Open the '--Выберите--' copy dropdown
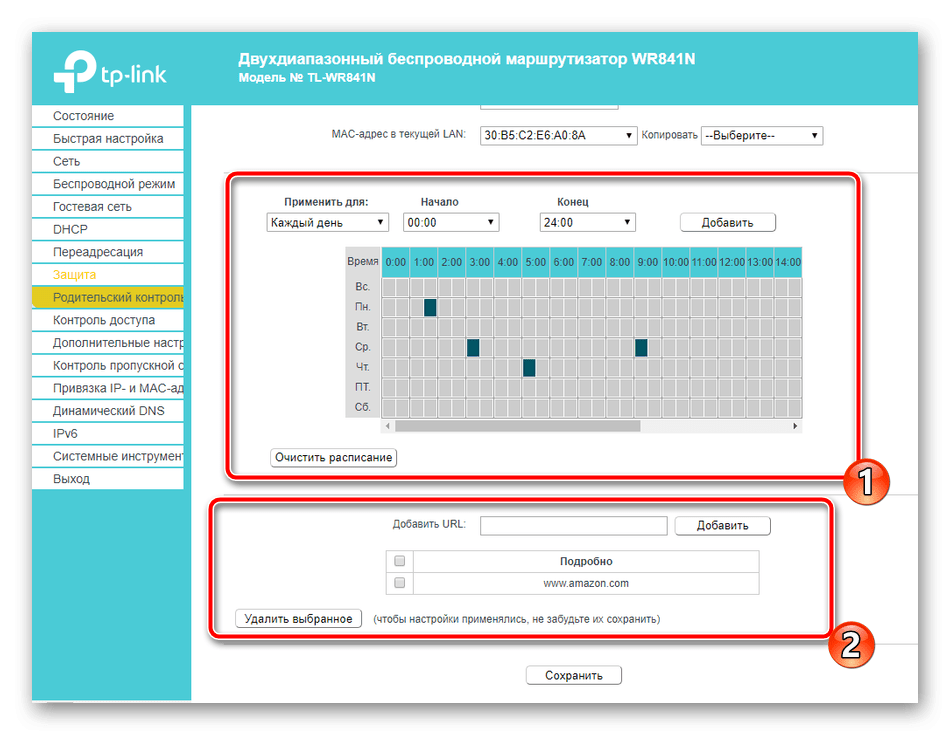This screenshot has width=950, height=735. pyautogui.click(x=762, y=136)
